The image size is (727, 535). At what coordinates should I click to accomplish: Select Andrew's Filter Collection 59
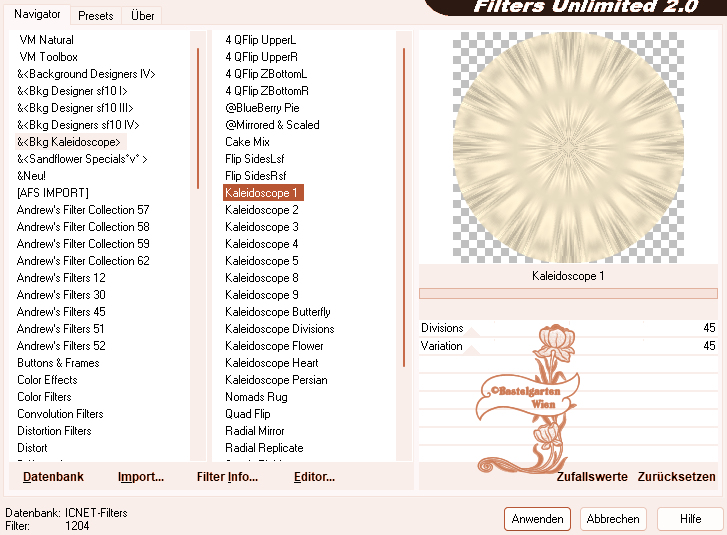(x=83, y=244)
